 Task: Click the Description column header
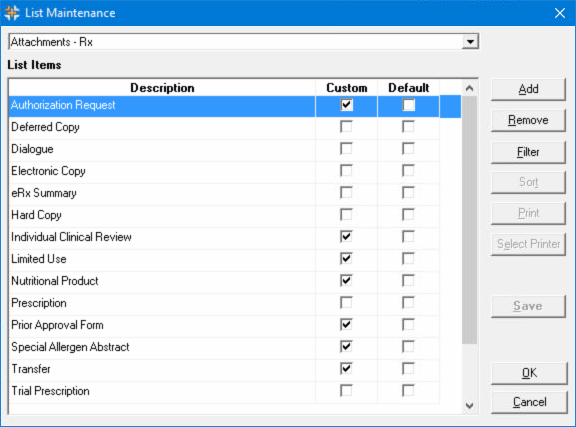(162, 88)
